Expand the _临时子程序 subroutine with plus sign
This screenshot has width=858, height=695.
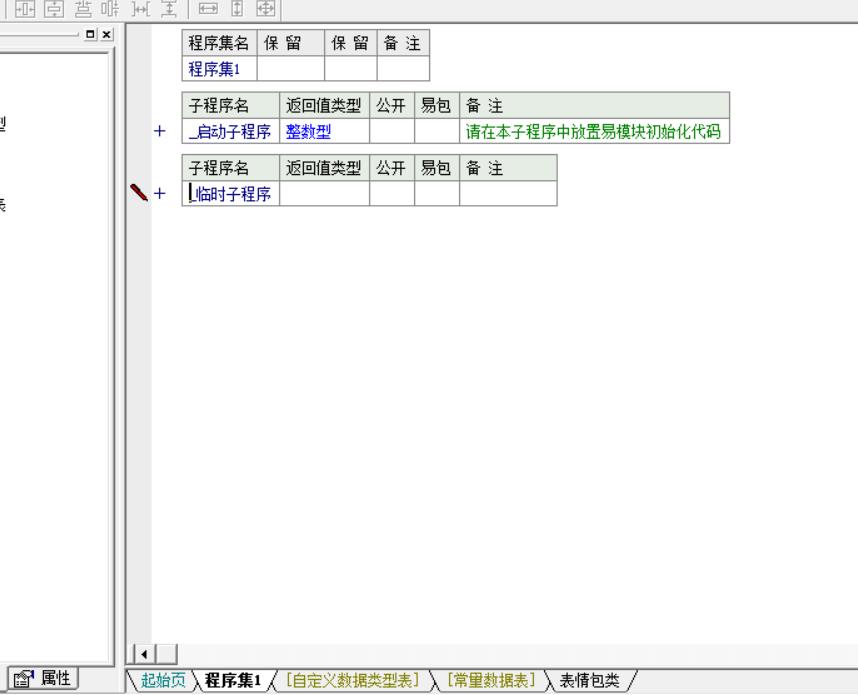158,194
